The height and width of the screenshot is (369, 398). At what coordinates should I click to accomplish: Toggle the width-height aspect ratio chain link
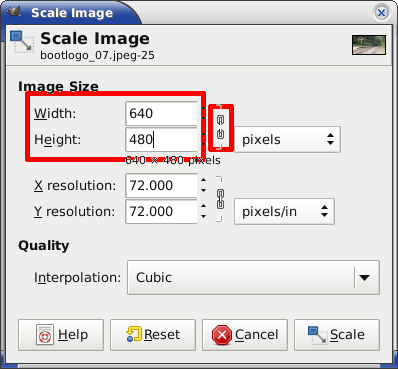point(220,127)
